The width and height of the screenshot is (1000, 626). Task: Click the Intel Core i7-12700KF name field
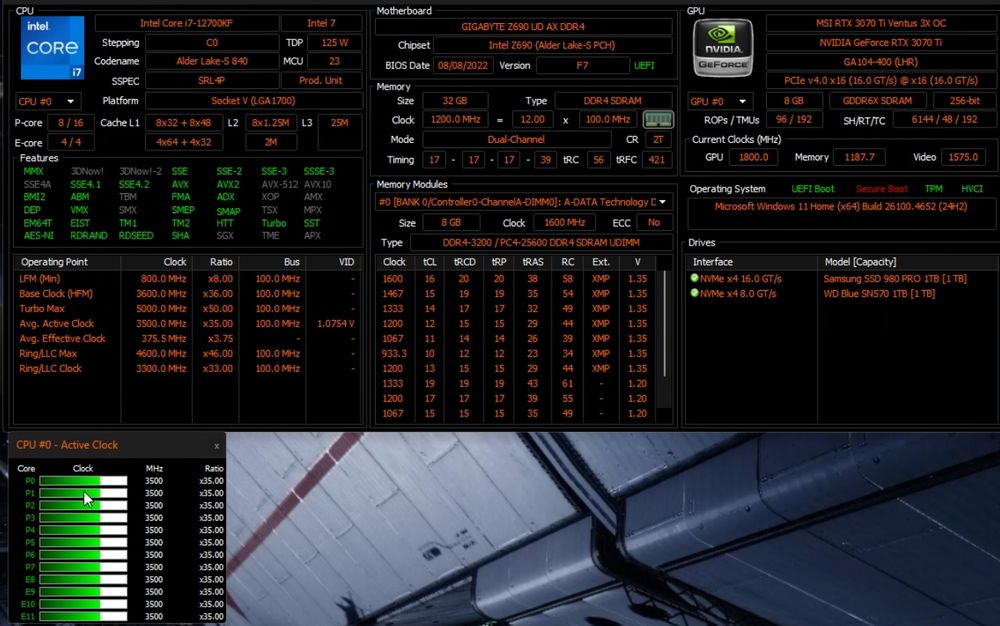click(x=186, y=24)
